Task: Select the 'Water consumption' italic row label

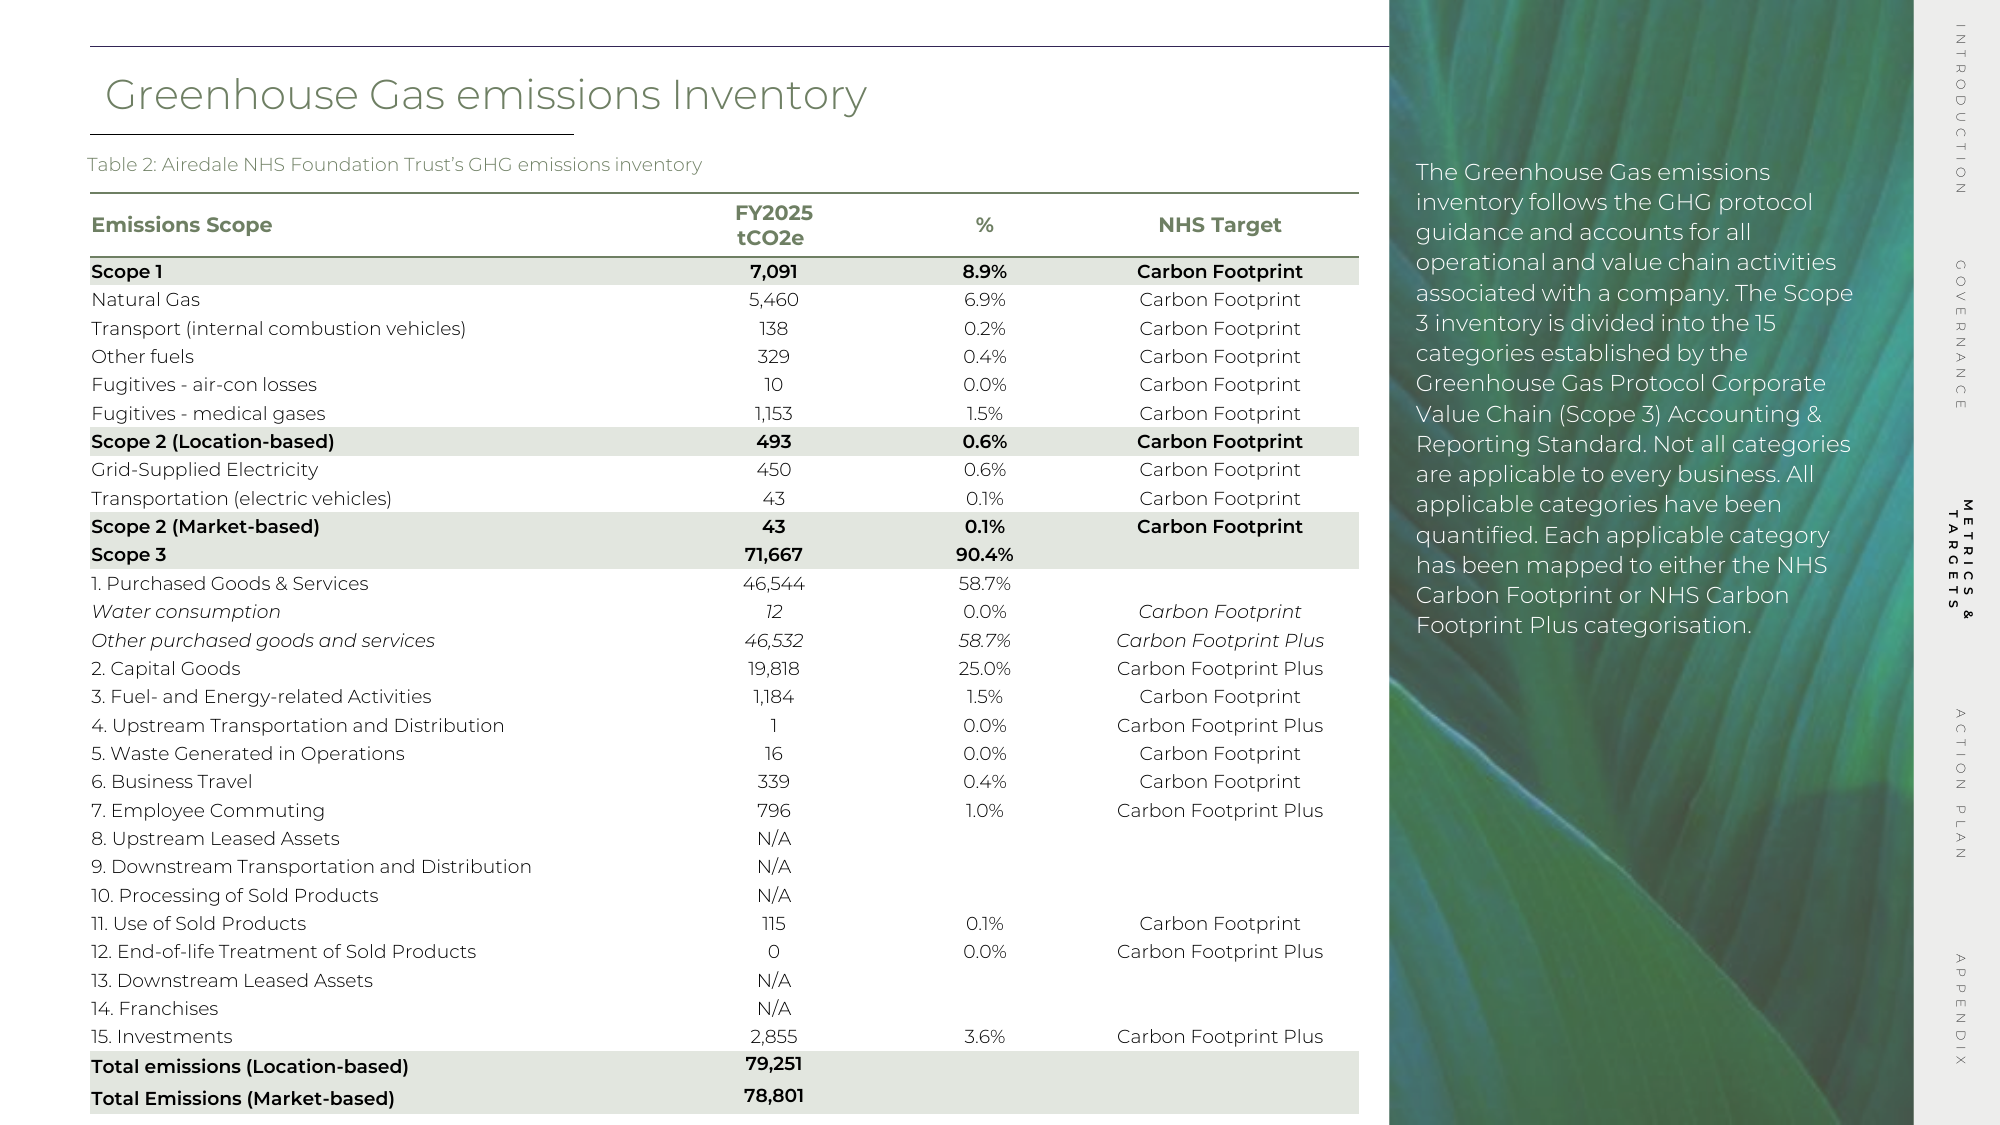Action: 186,612
